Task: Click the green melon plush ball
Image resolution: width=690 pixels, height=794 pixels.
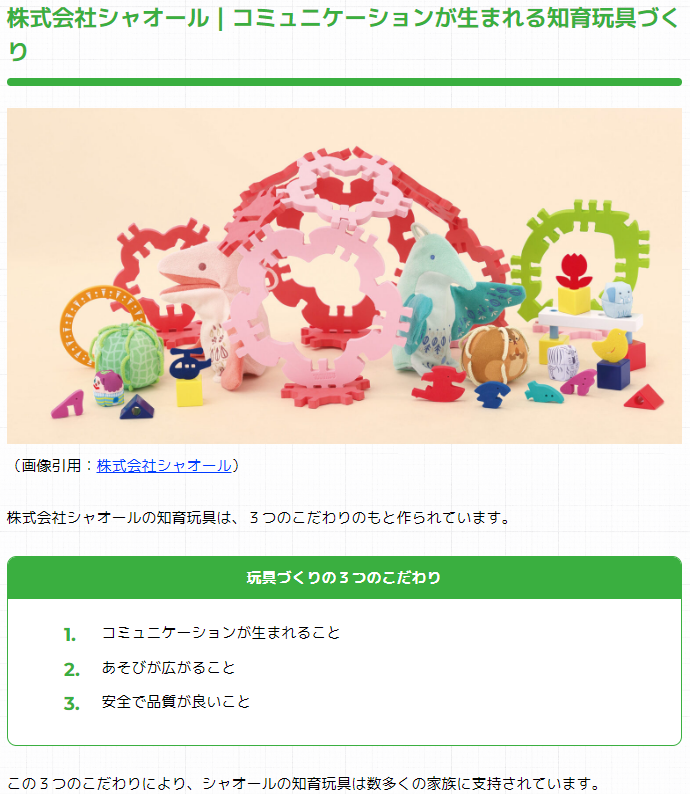Action: 127,354
